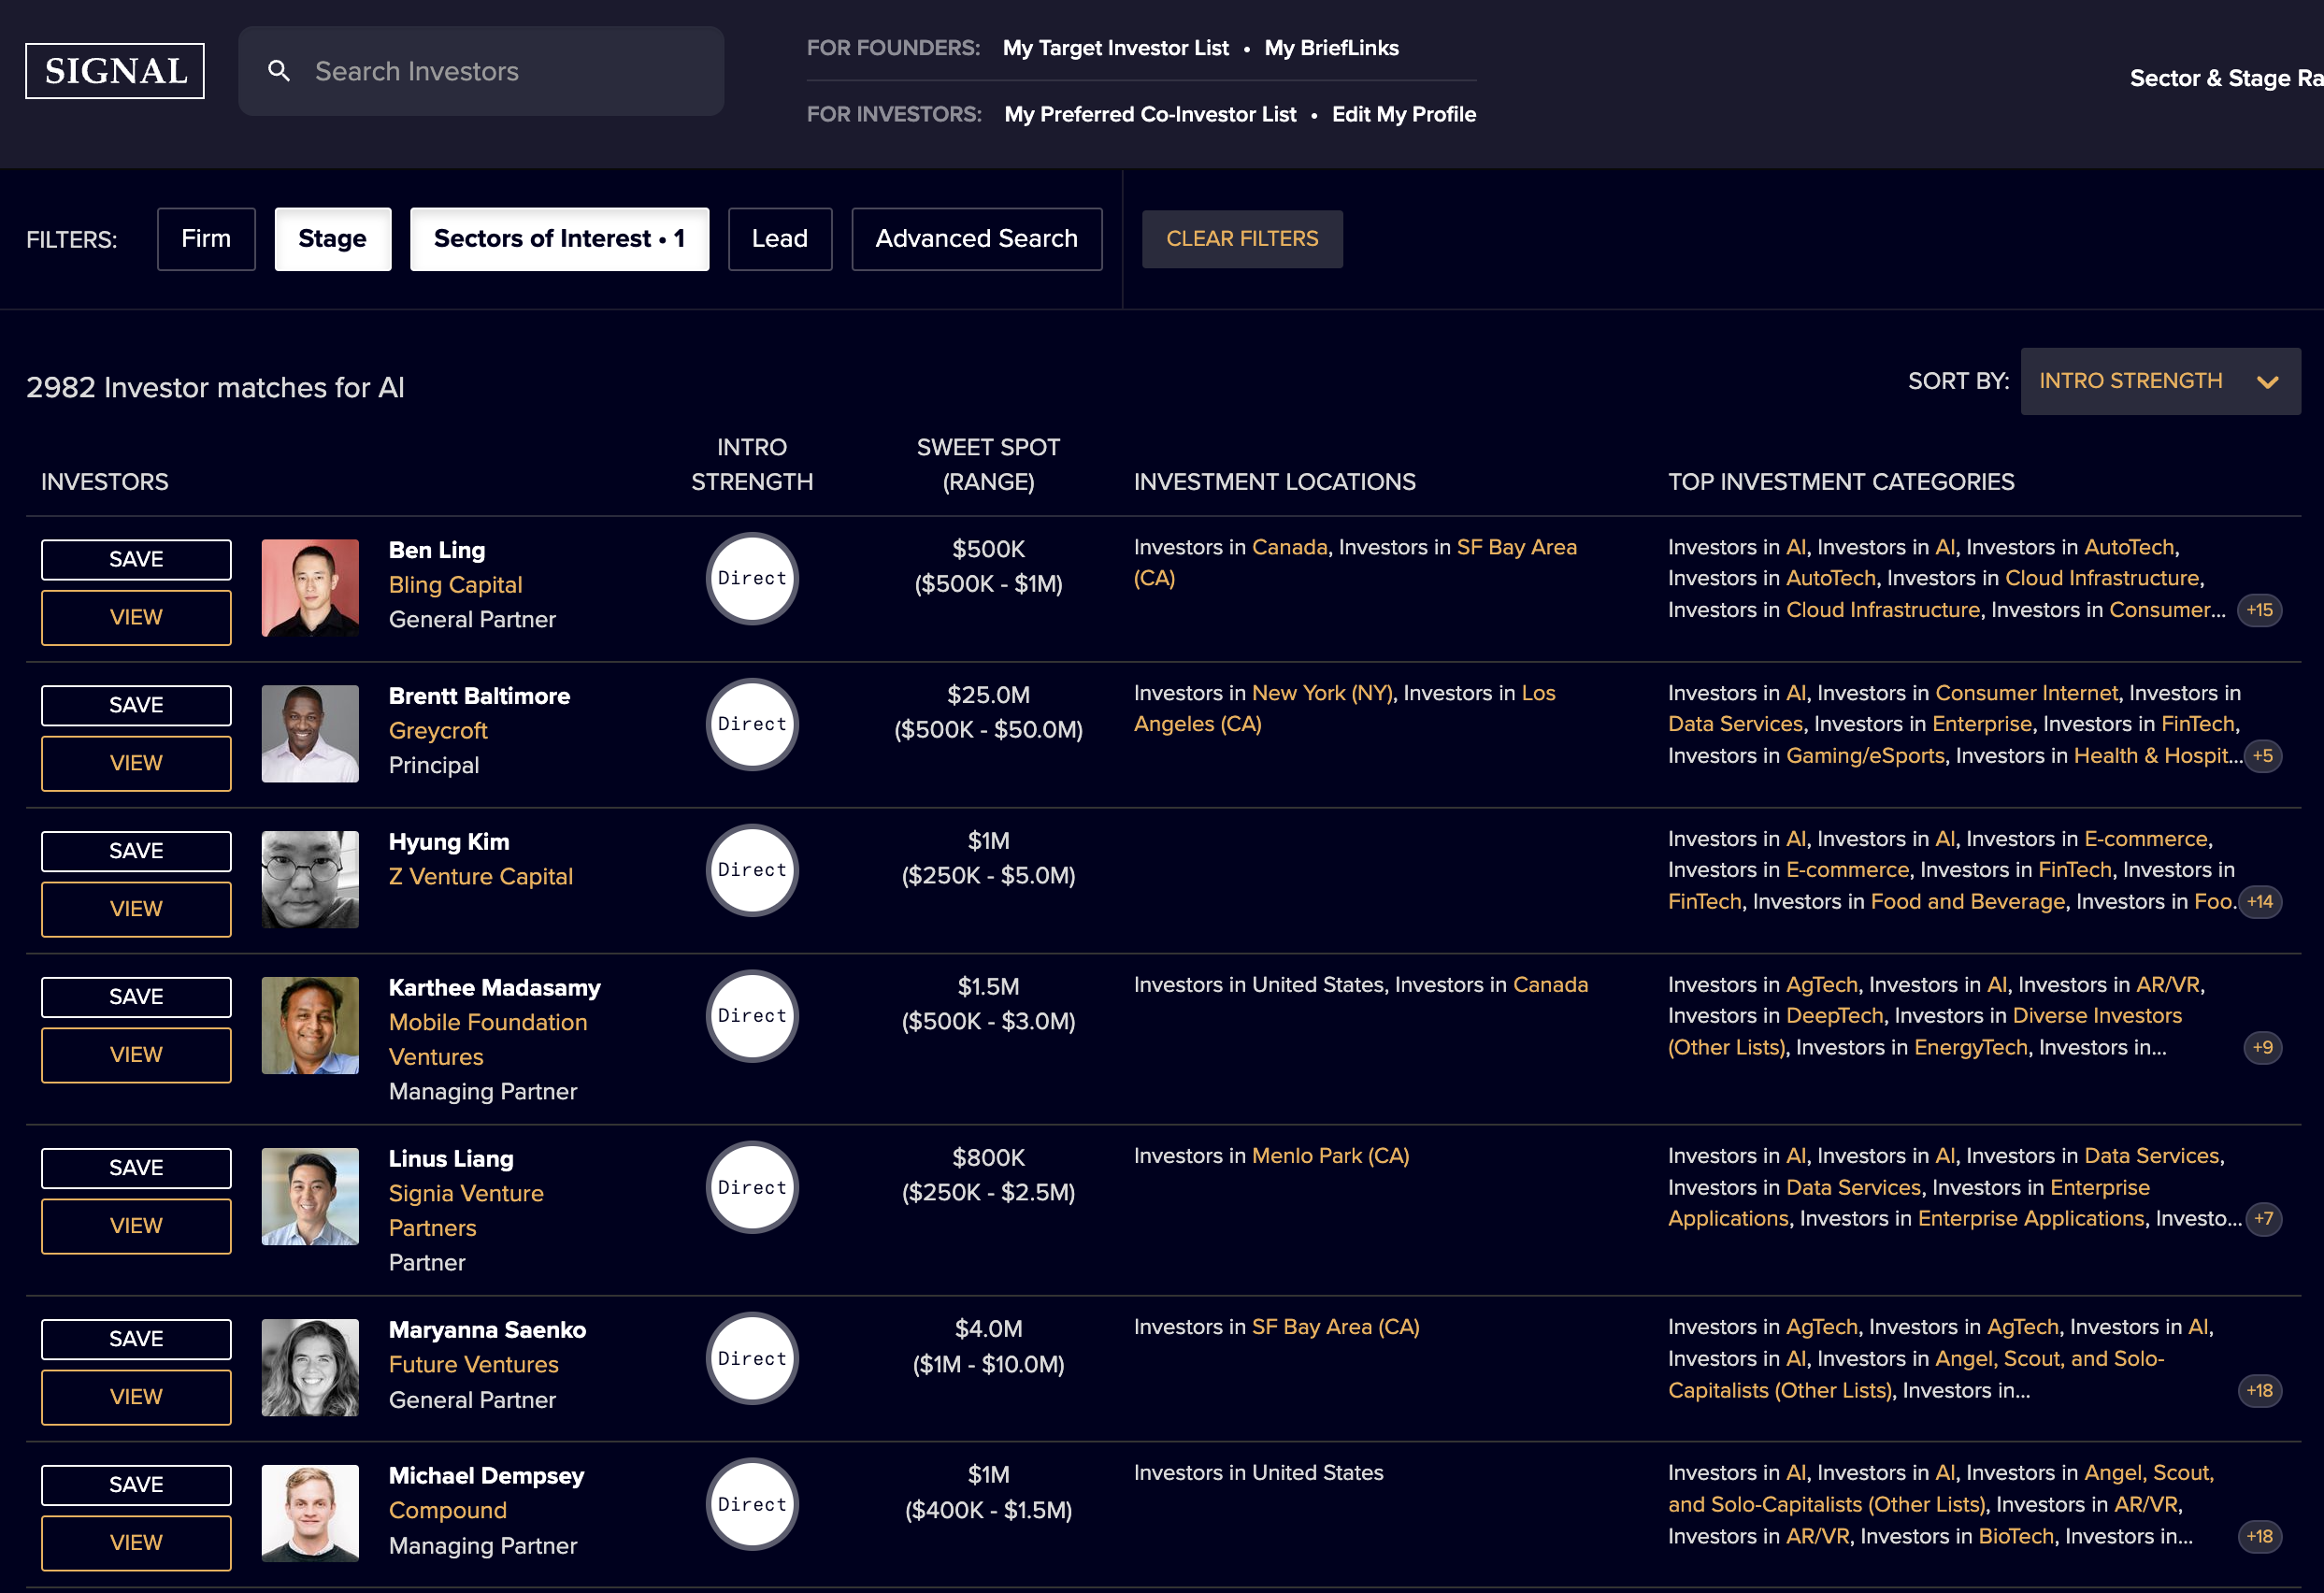Expand the Sectors of Interest filter
The height and width of the screenshot is (1593, 2324).
click(x=564, y=238)
